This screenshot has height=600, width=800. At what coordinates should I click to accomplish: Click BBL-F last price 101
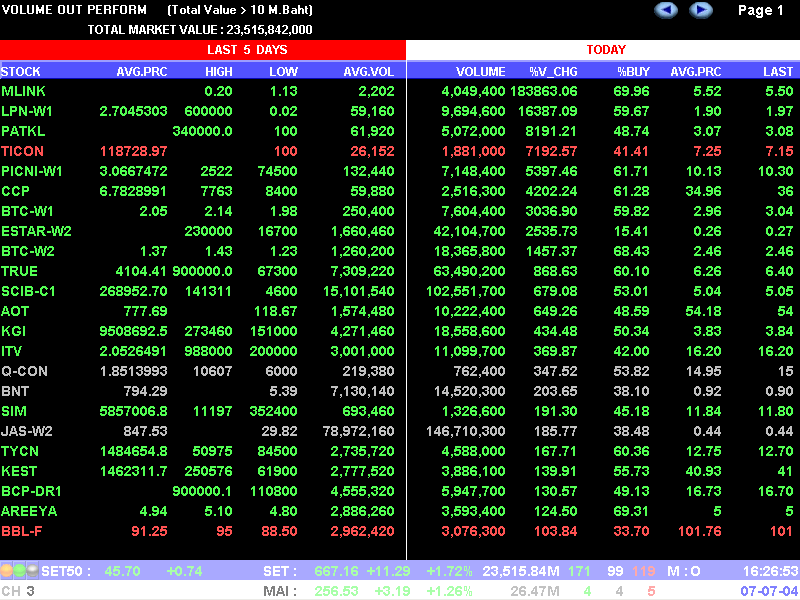point(781,531)
